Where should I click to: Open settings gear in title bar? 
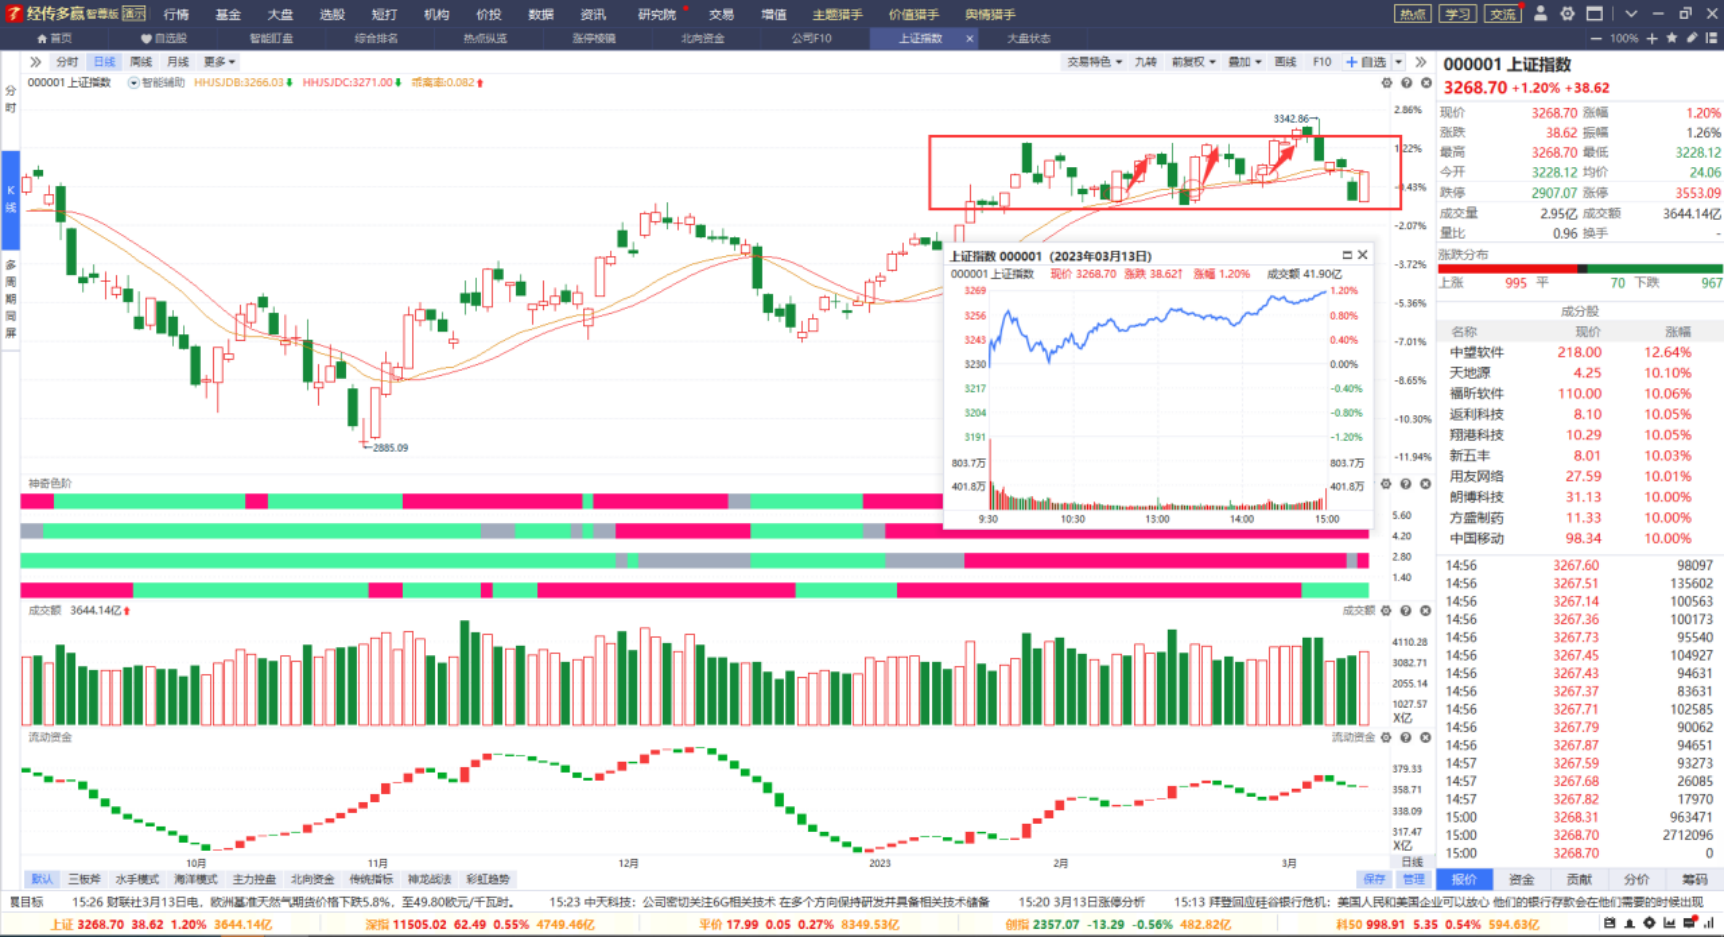(1567, 14)
